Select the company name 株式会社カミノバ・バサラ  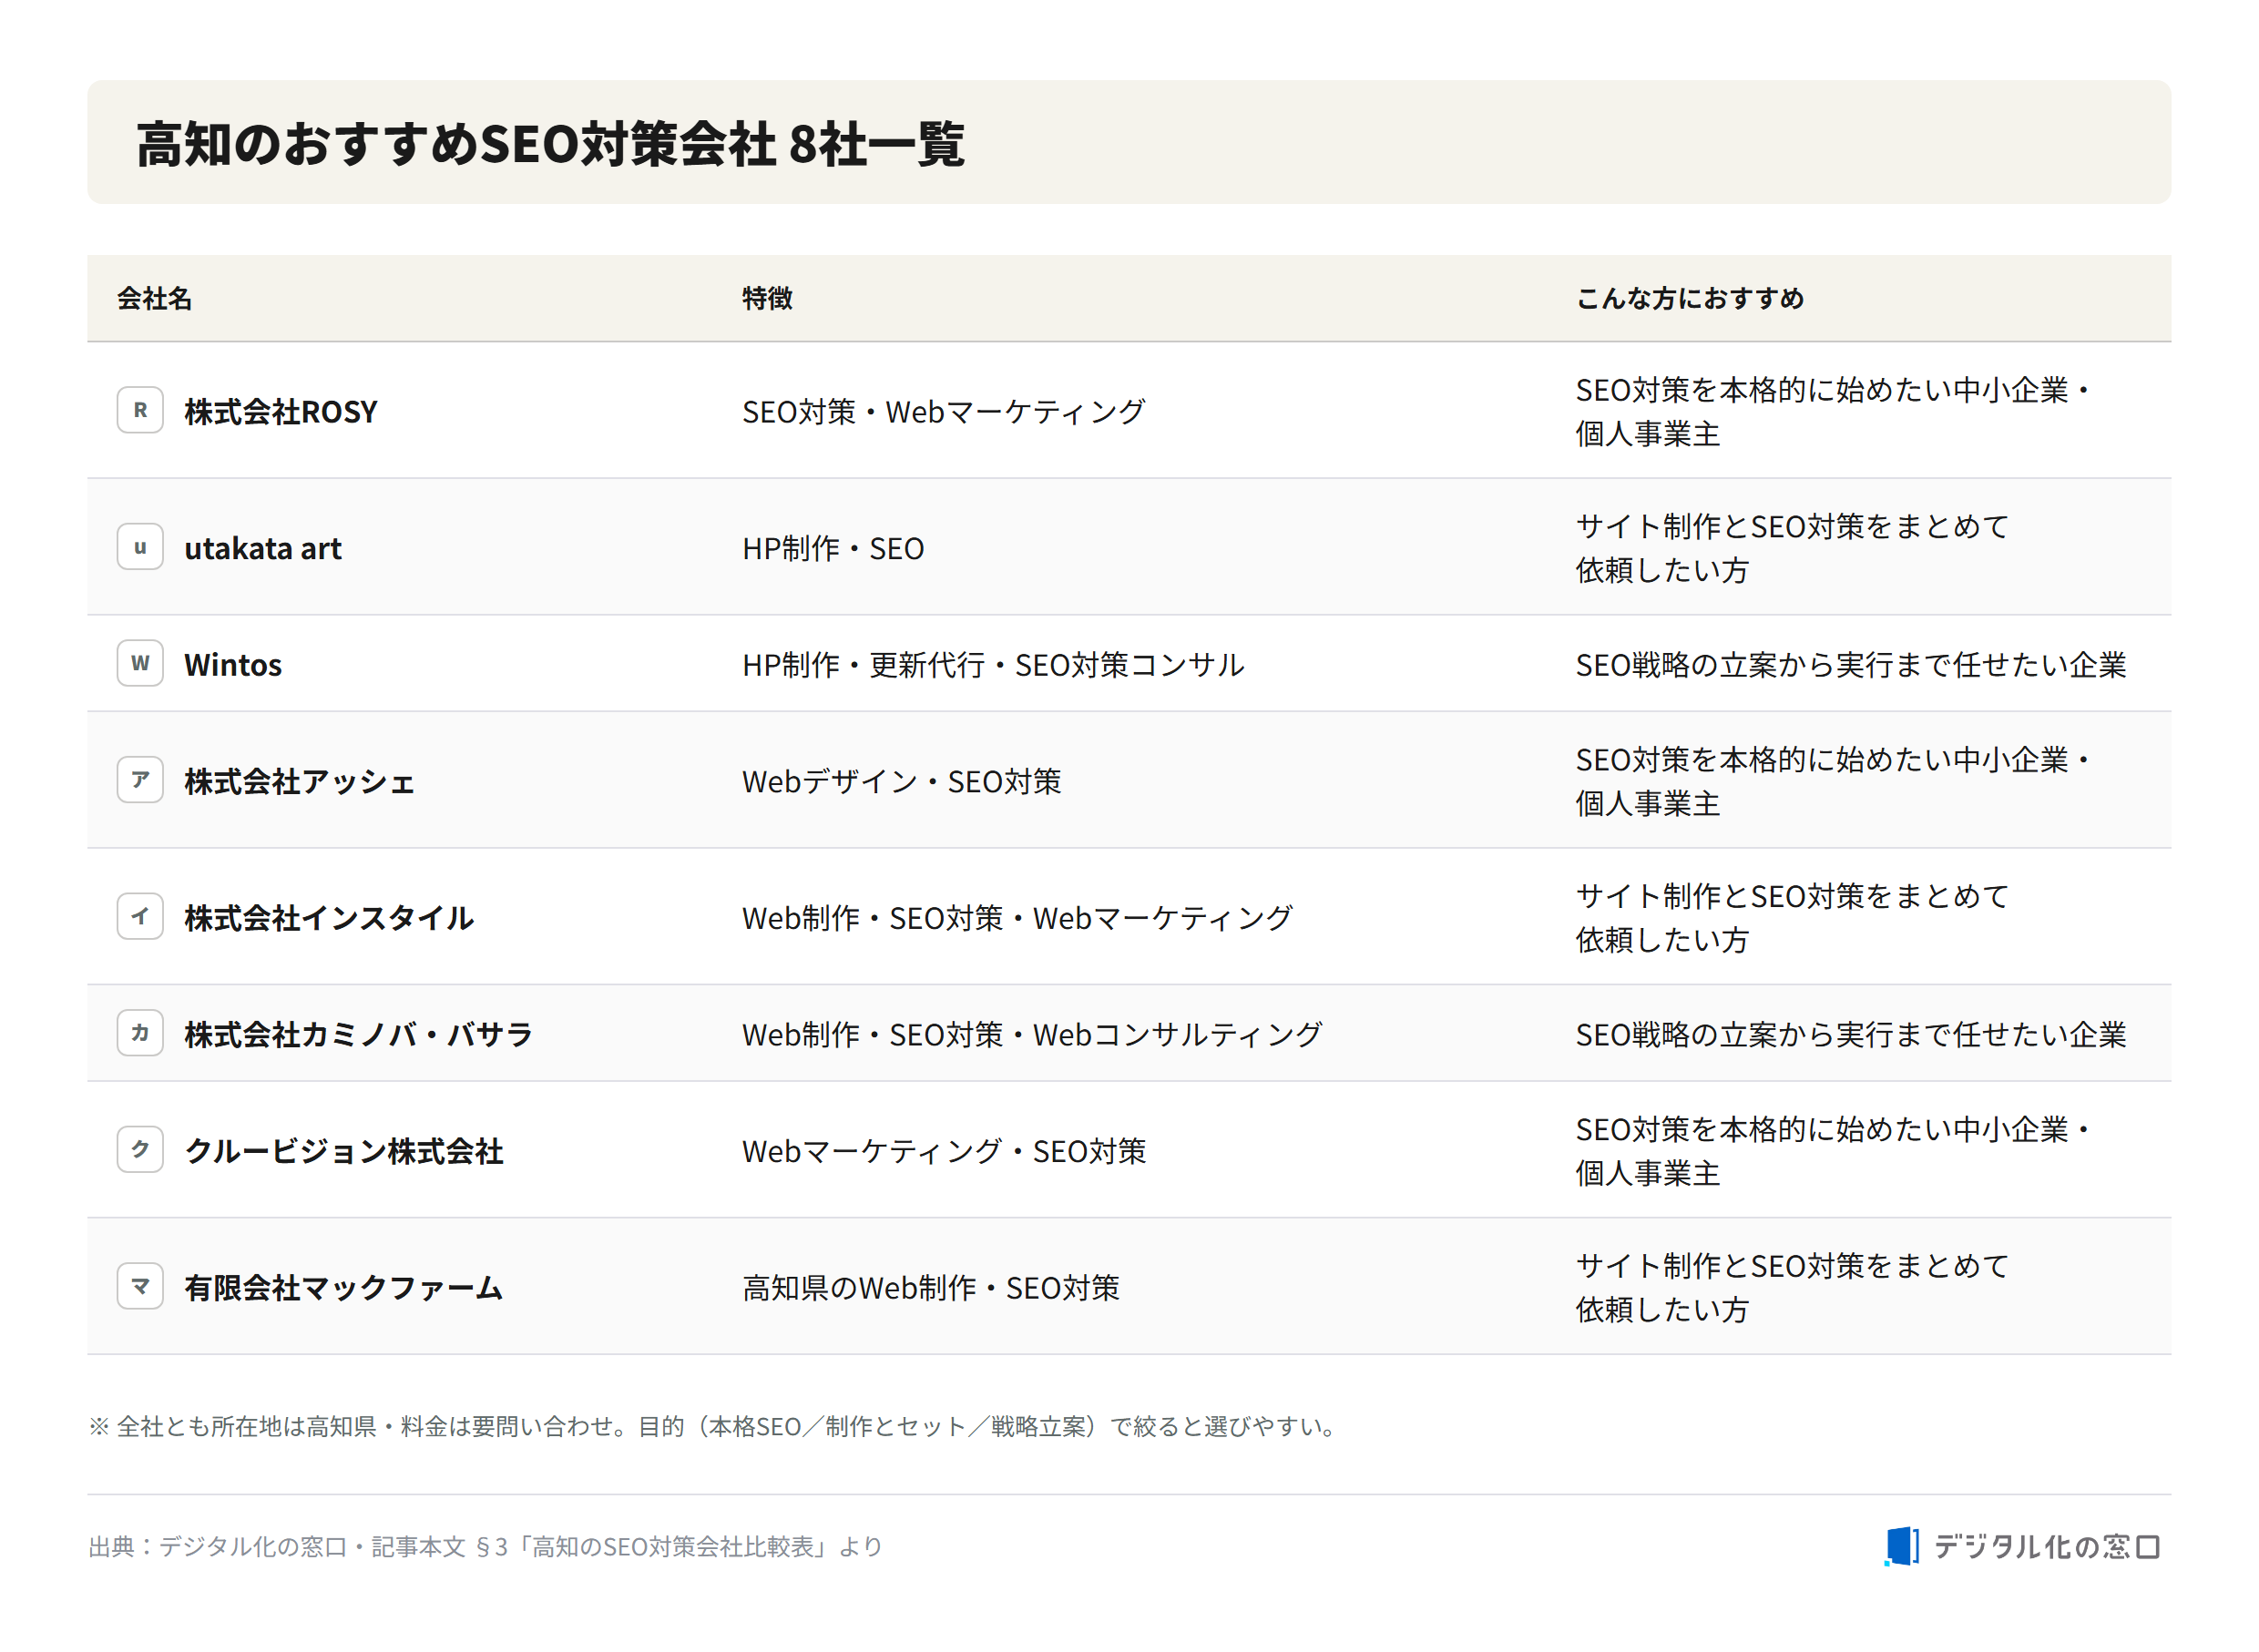(x=358, y=1035)
